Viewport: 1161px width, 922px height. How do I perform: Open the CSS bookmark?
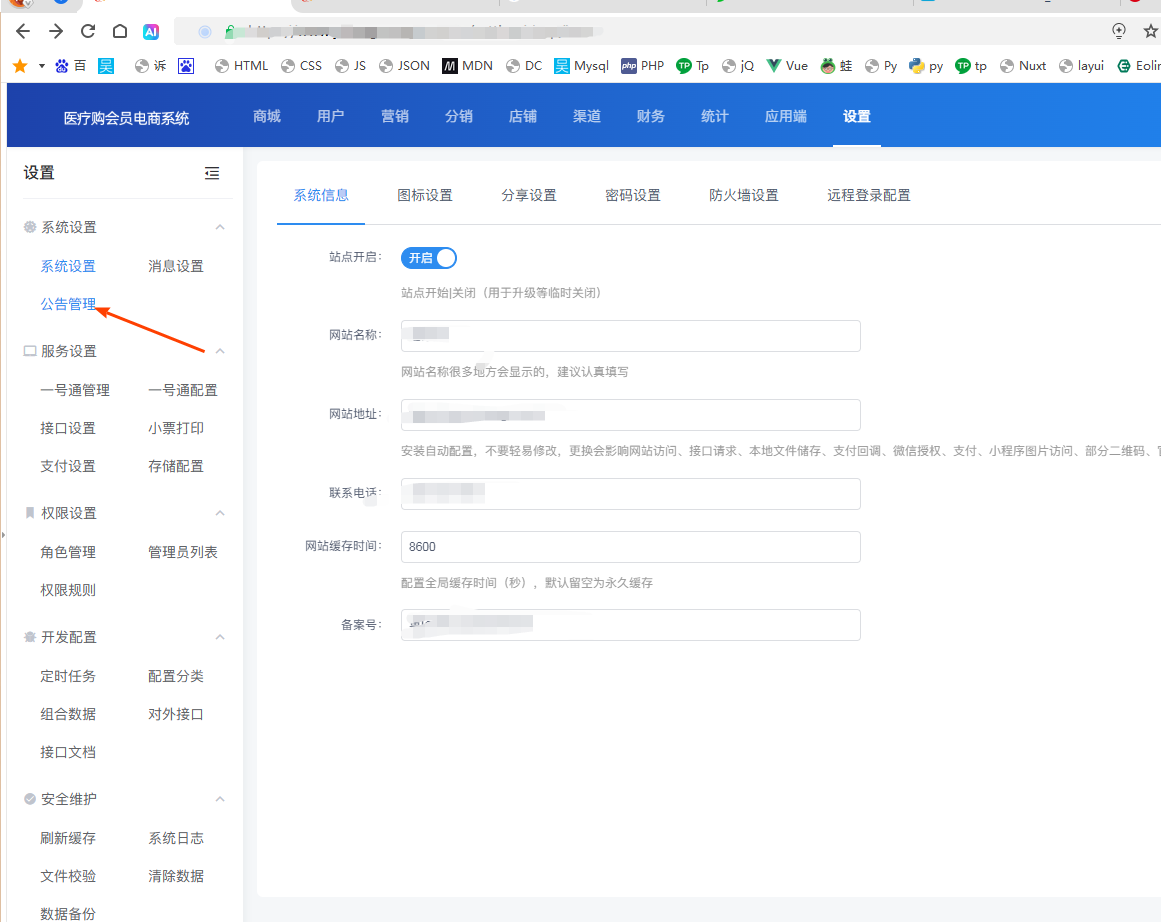(301, 66)
